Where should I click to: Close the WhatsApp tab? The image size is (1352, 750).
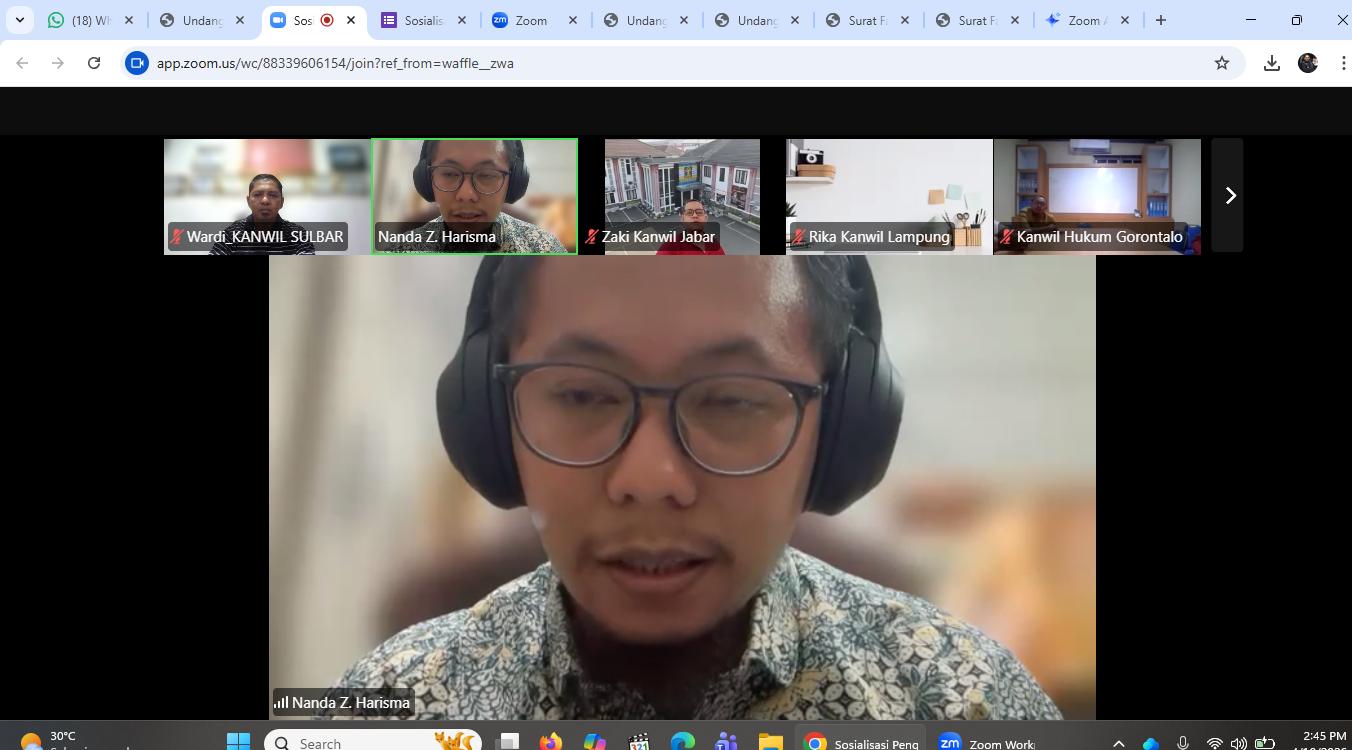pyautogui.click(x=129, y=20)
